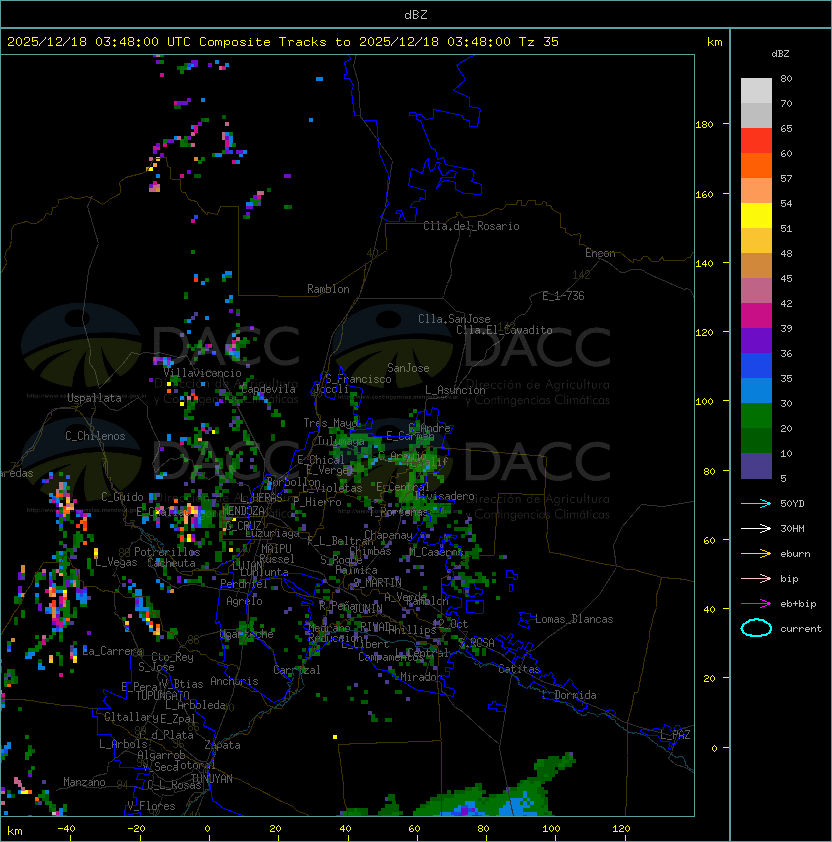Viewport: 832px width, 842px height.
Task: Click the orange swatch between 60 and 57 dBZ
Action: (756, 165)
